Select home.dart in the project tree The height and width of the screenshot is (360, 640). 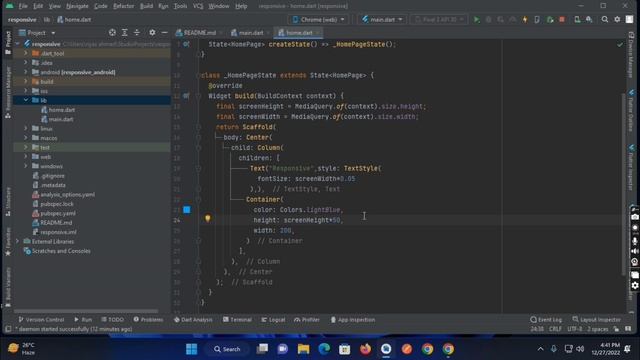[61, 110]
